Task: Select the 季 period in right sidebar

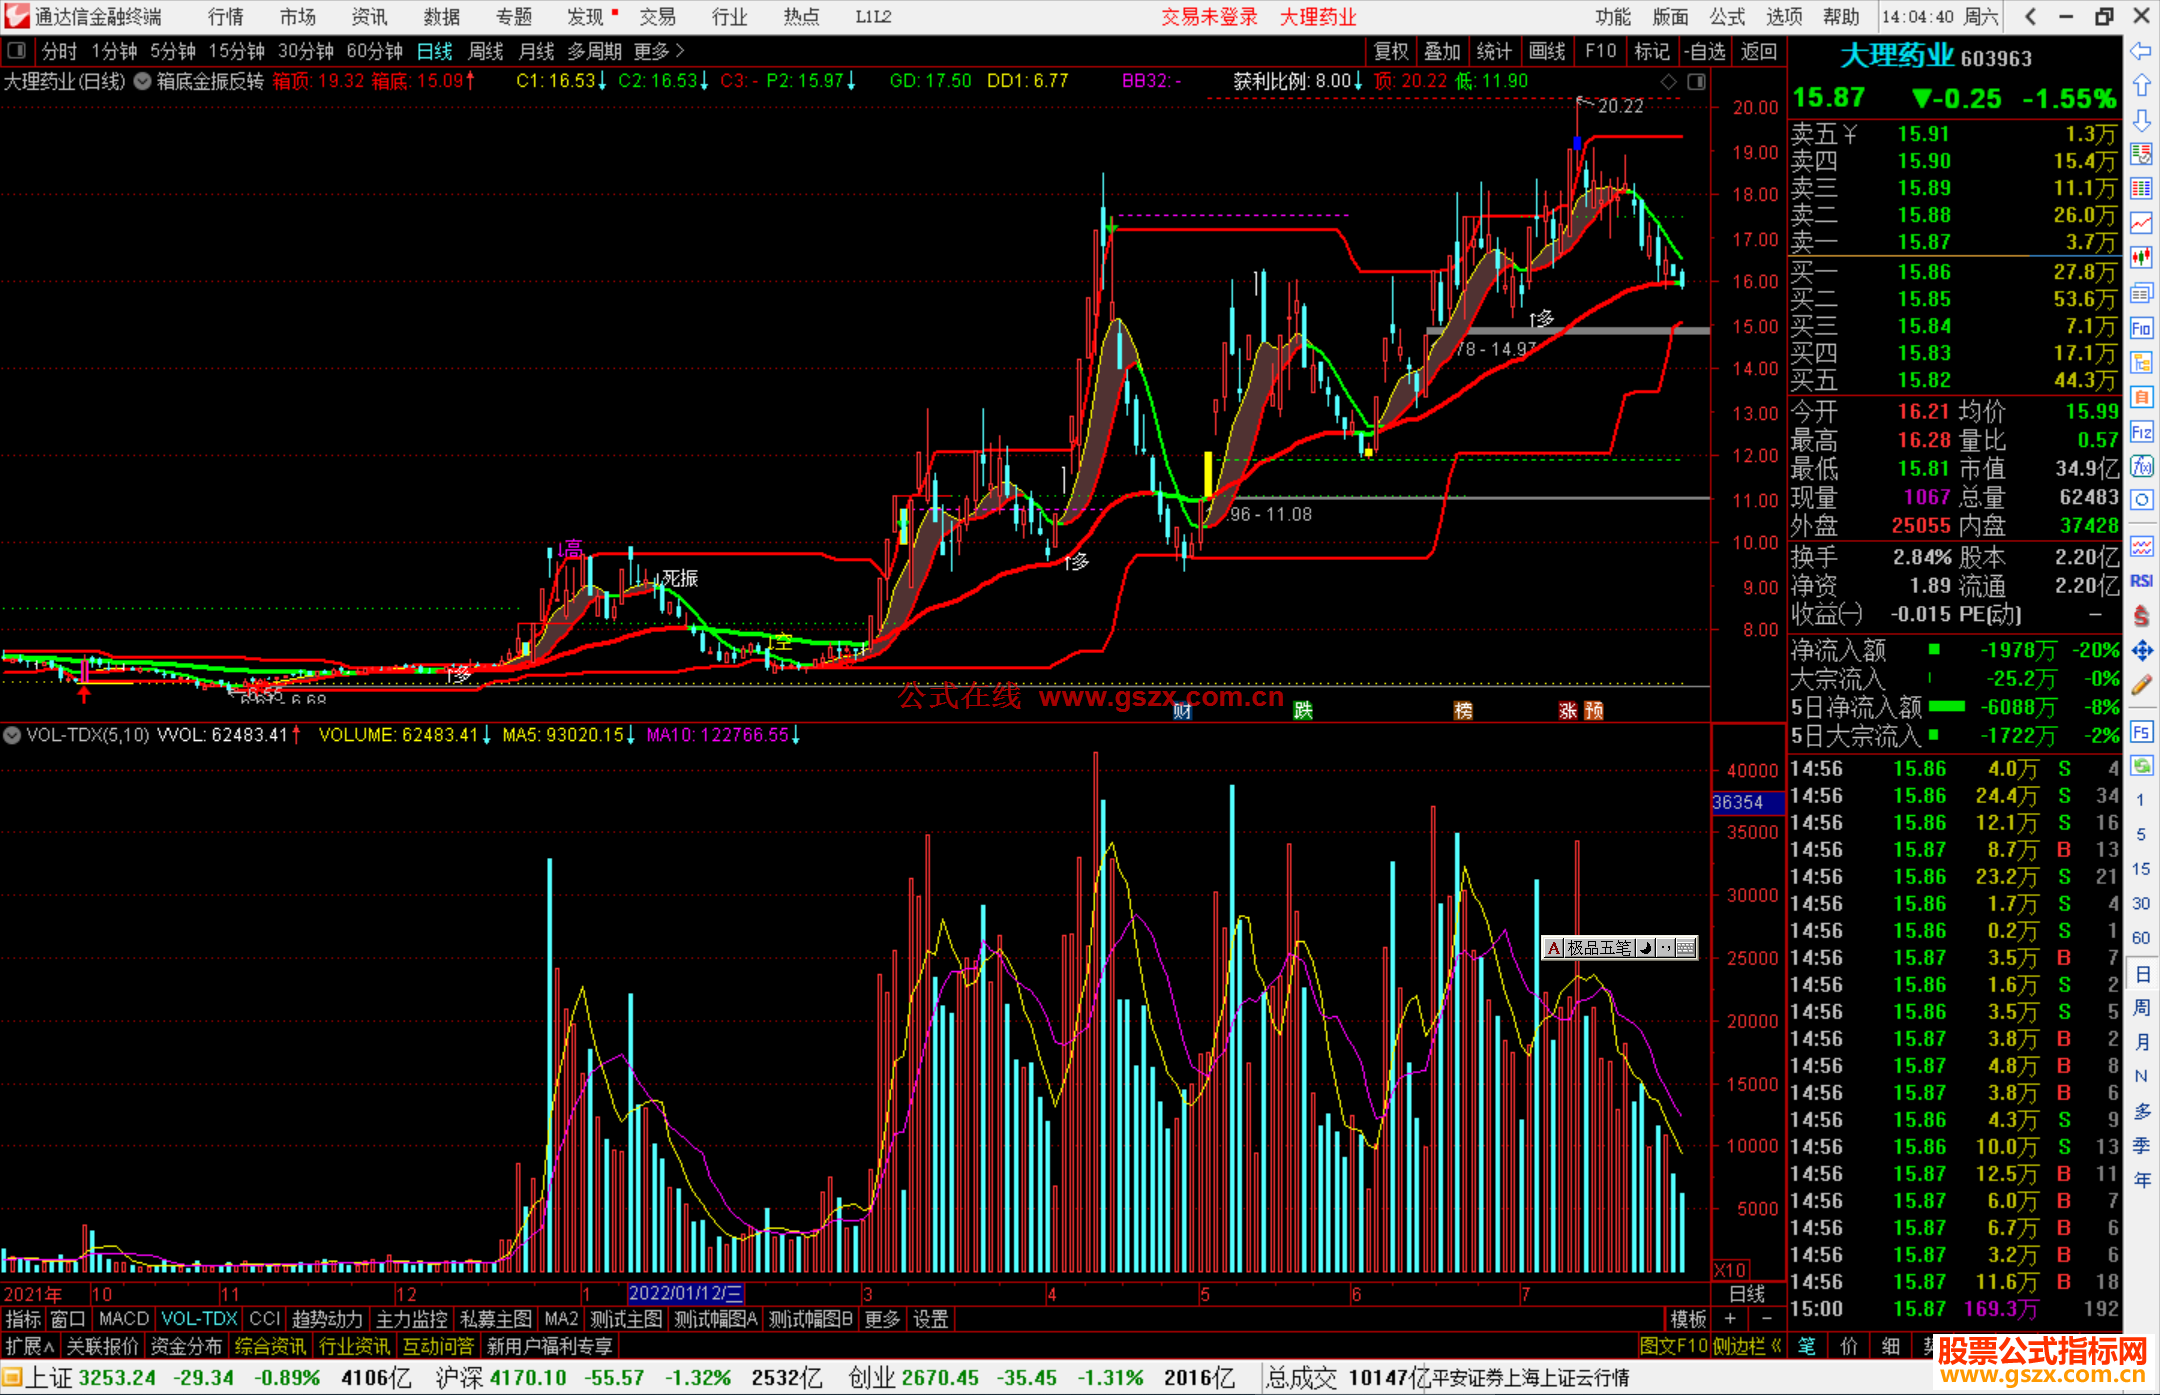Action: pos(2141,1145)
